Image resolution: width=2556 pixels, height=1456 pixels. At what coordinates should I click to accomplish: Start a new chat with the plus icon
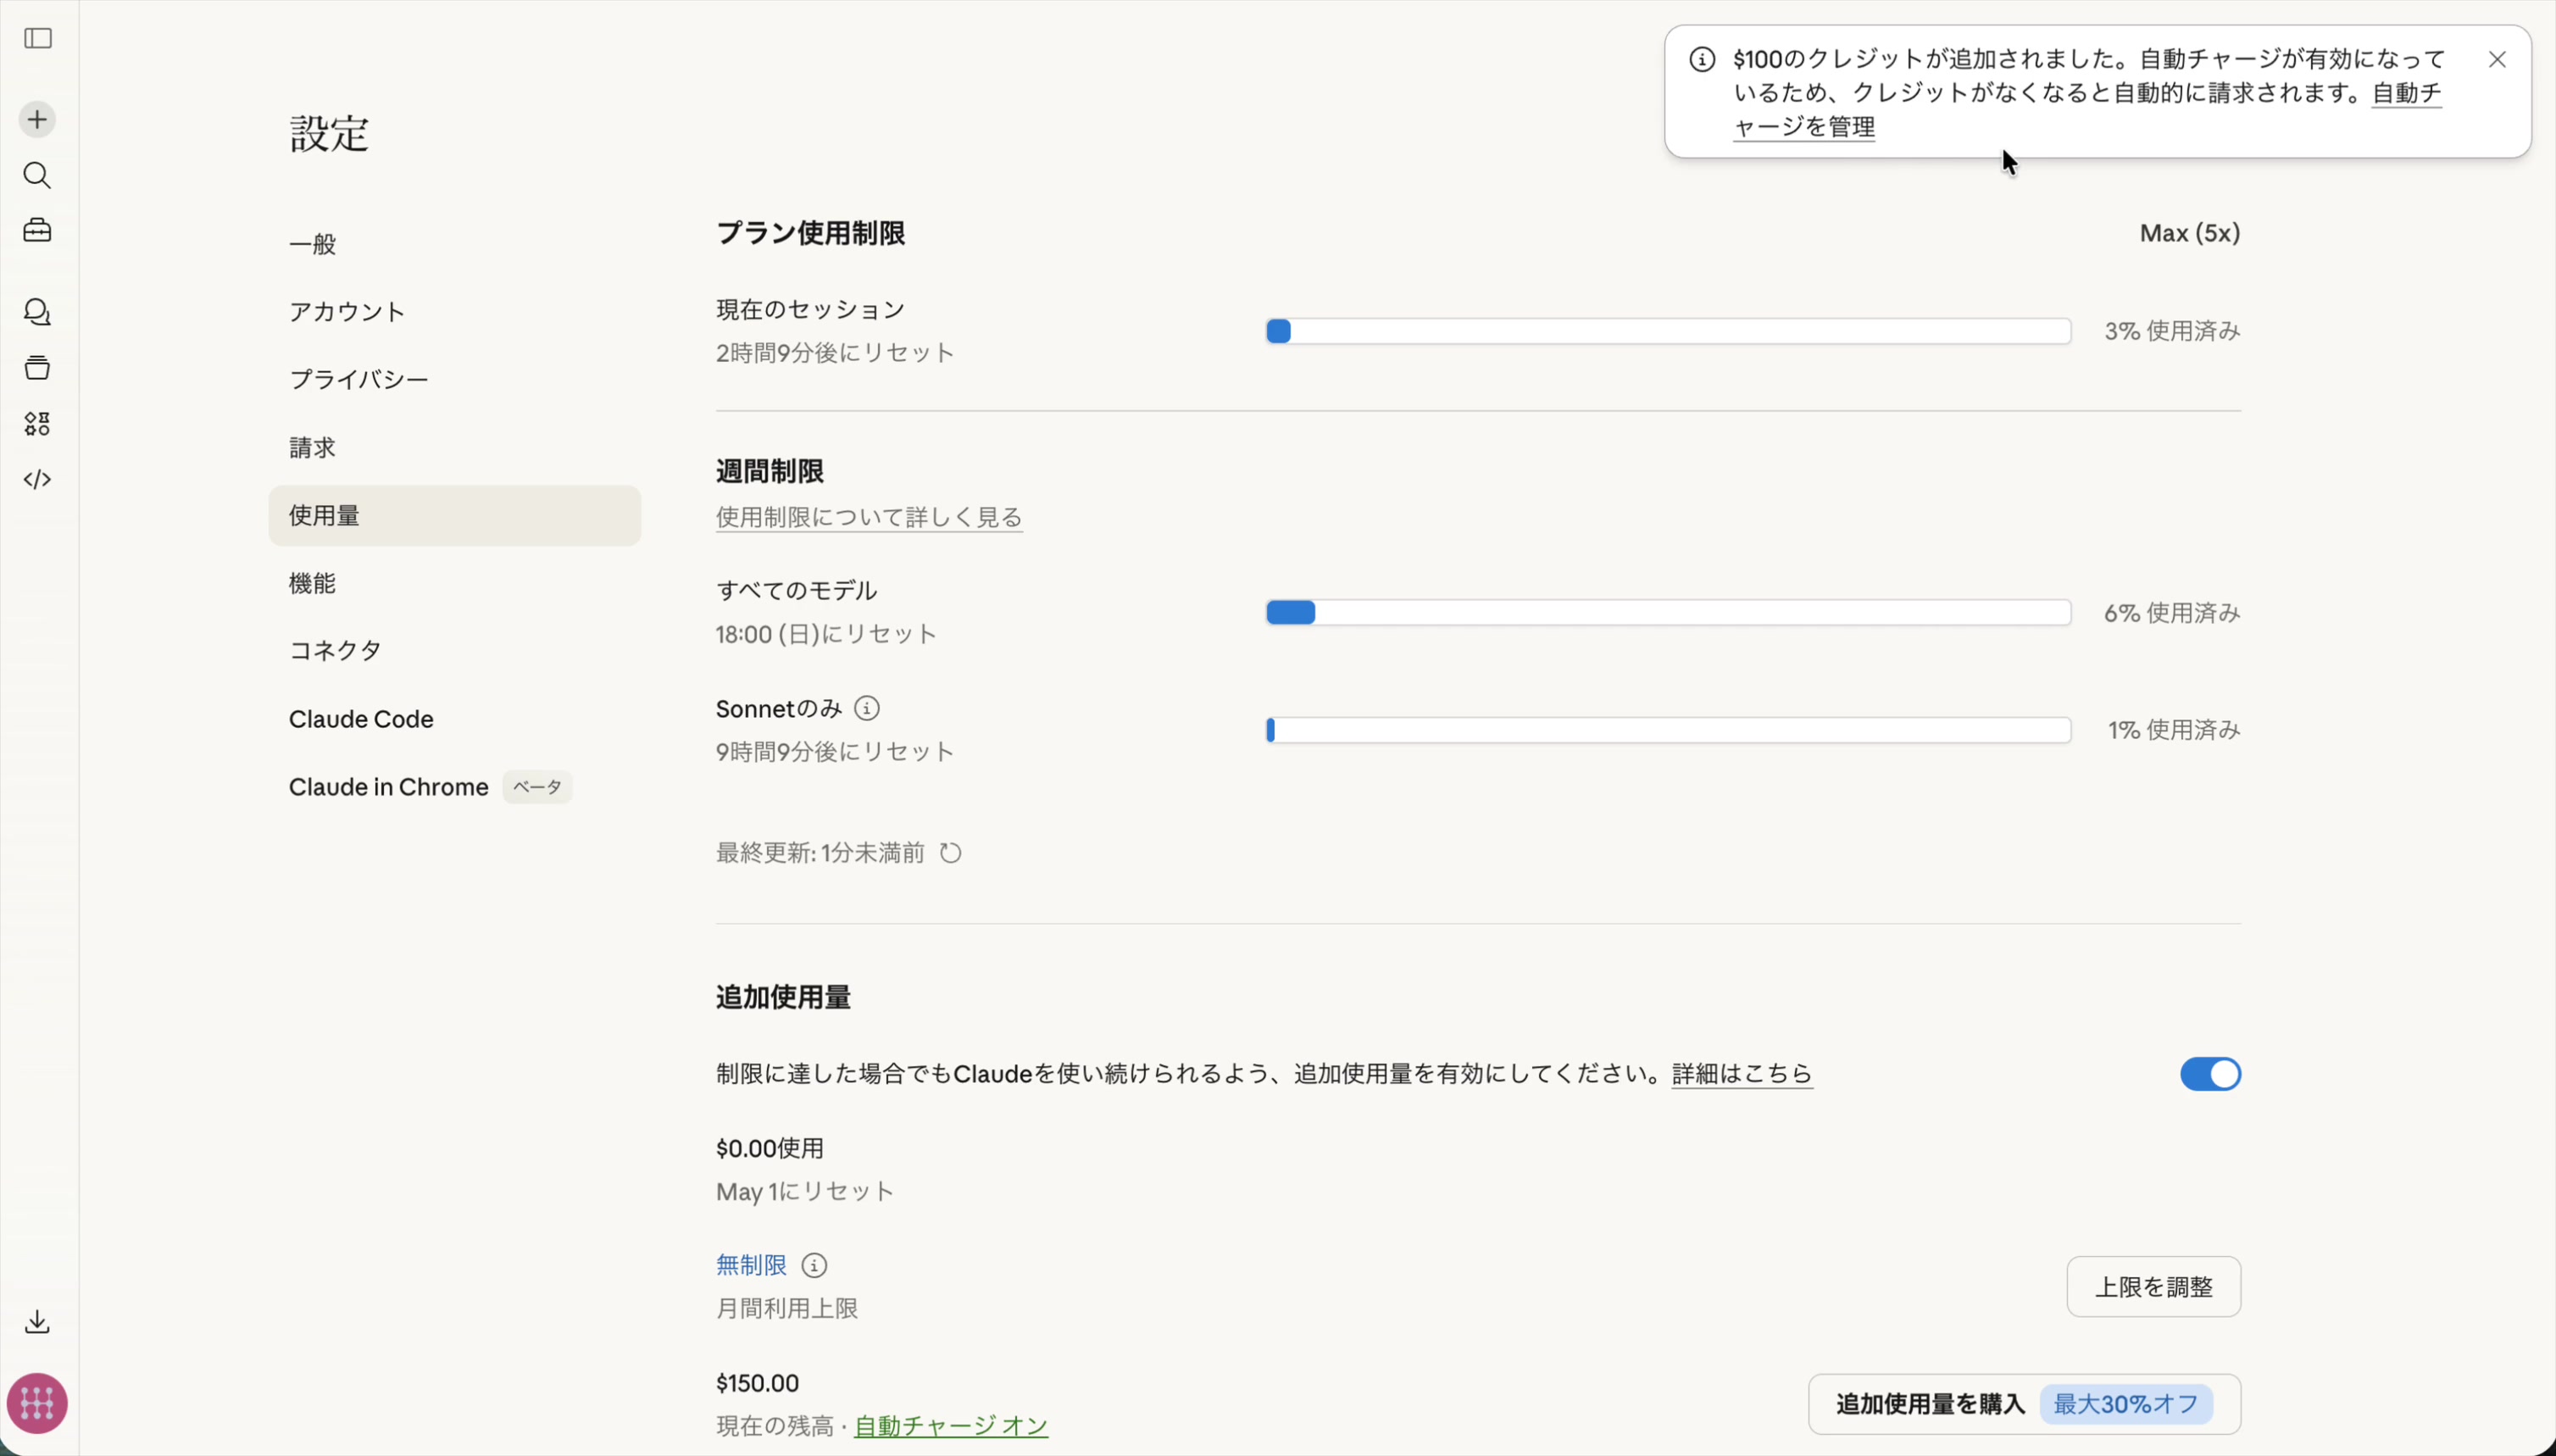click(37, 118)
